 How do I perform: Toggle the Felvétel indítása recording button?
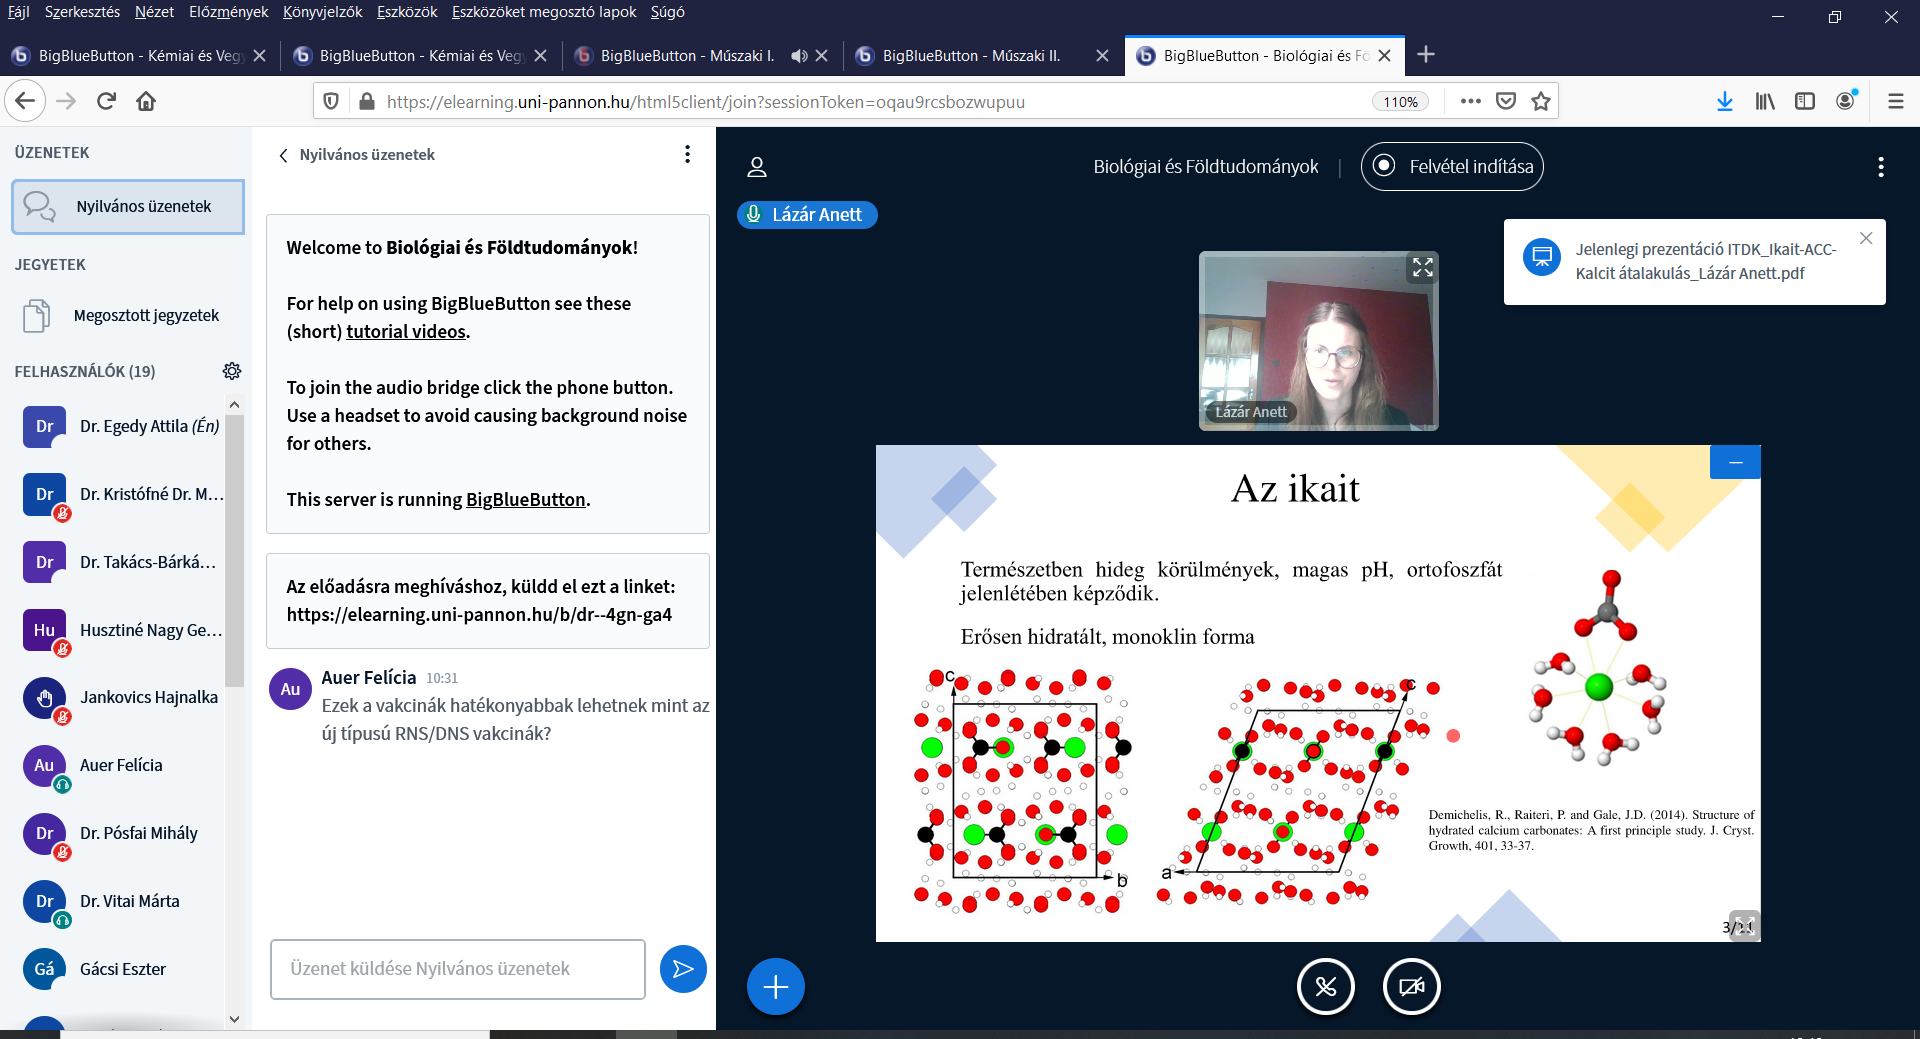pyautogui.click(x=1452, y=167)
